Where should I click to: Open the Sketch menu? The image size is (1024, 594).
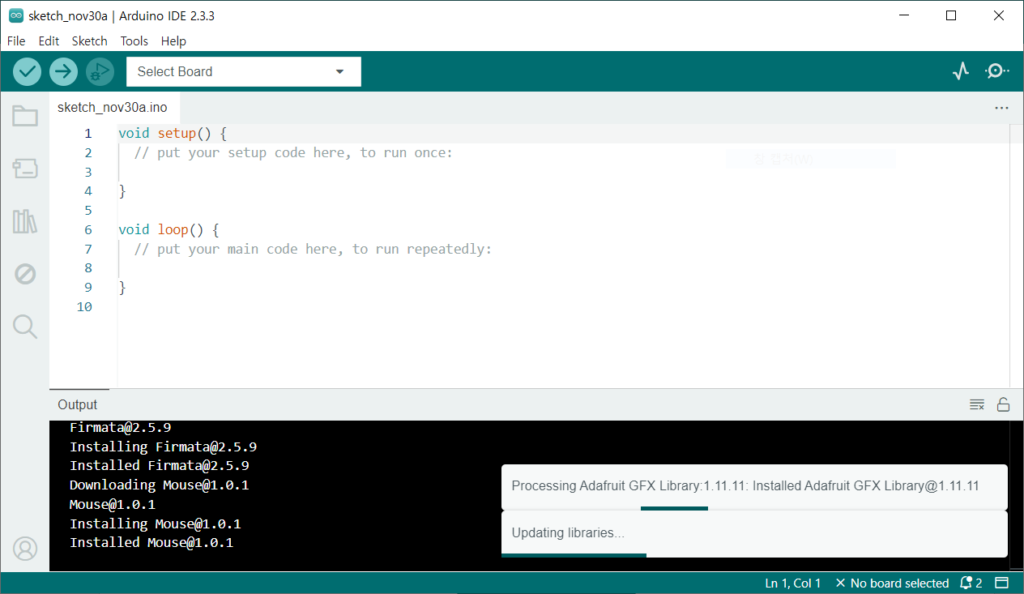click(89, 41)
